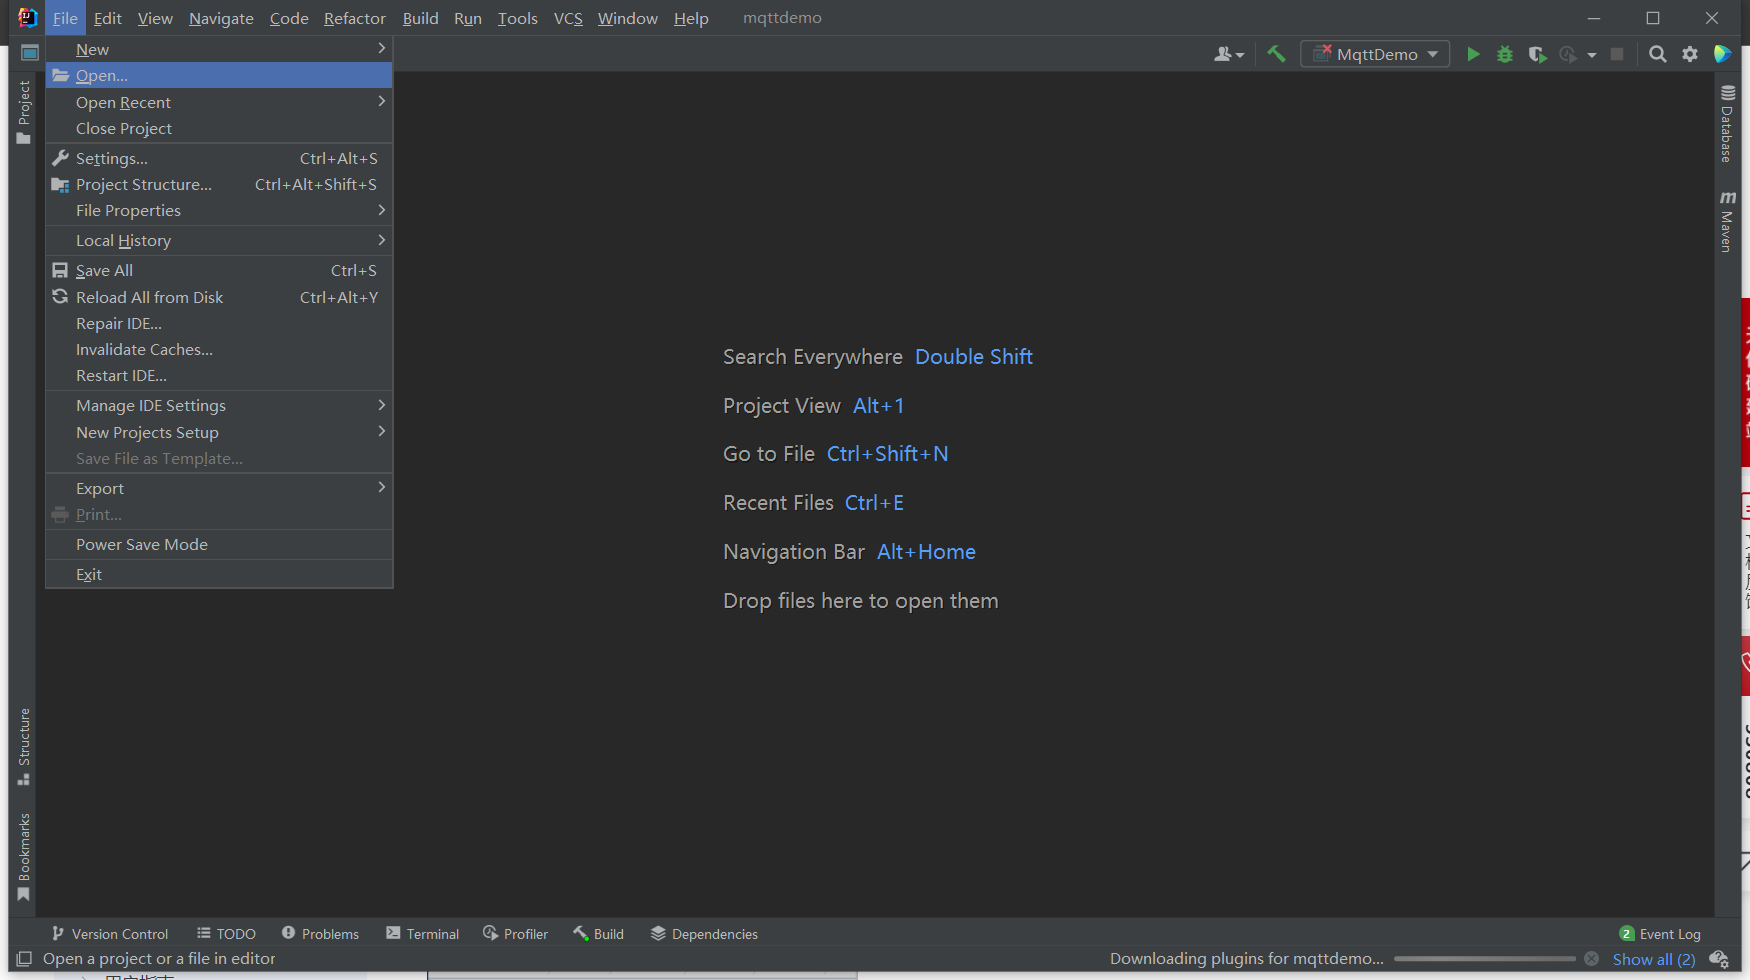This screenshot has height=980, width=1750.
Task: Select Invalidate Caches... menu entry
Action: click(219, 350)
